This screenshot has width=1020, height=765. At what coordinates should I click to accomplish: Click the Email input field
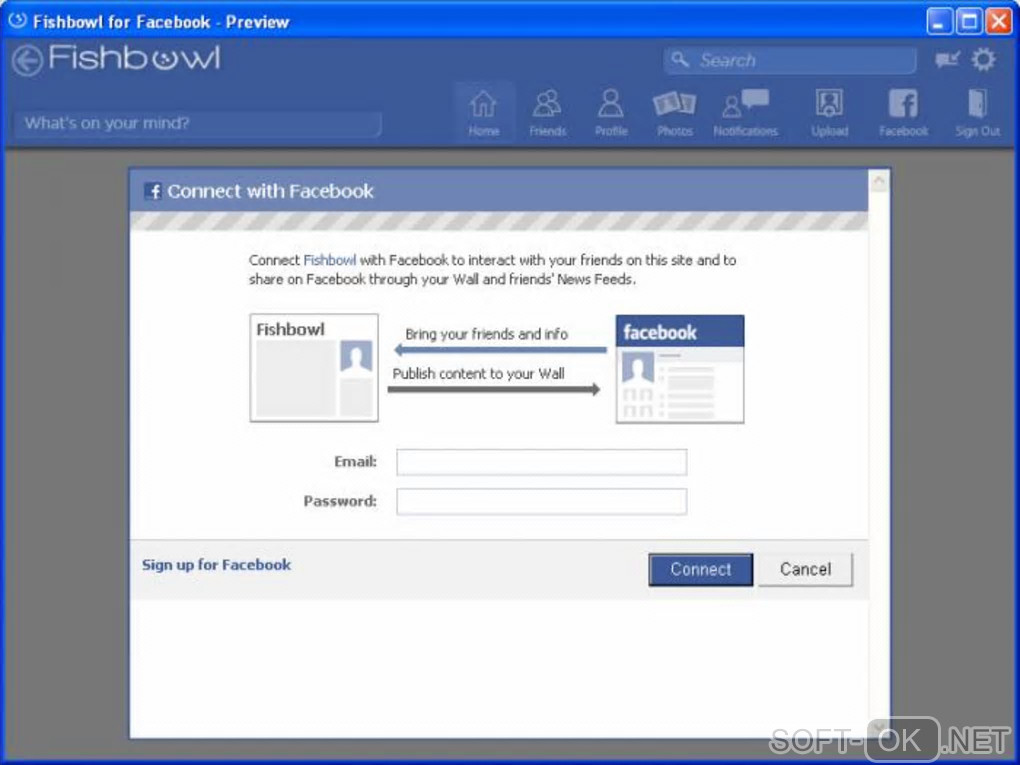tap(541, 462)
